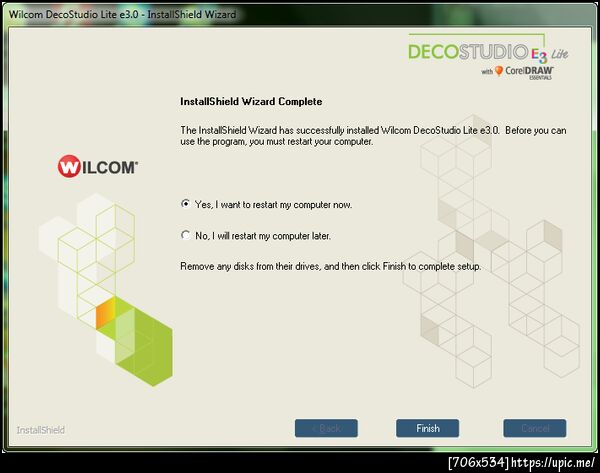600x473 pixels.
Task: Click the 'InstallShield Wizard Complete' heading
Action: 251,101
